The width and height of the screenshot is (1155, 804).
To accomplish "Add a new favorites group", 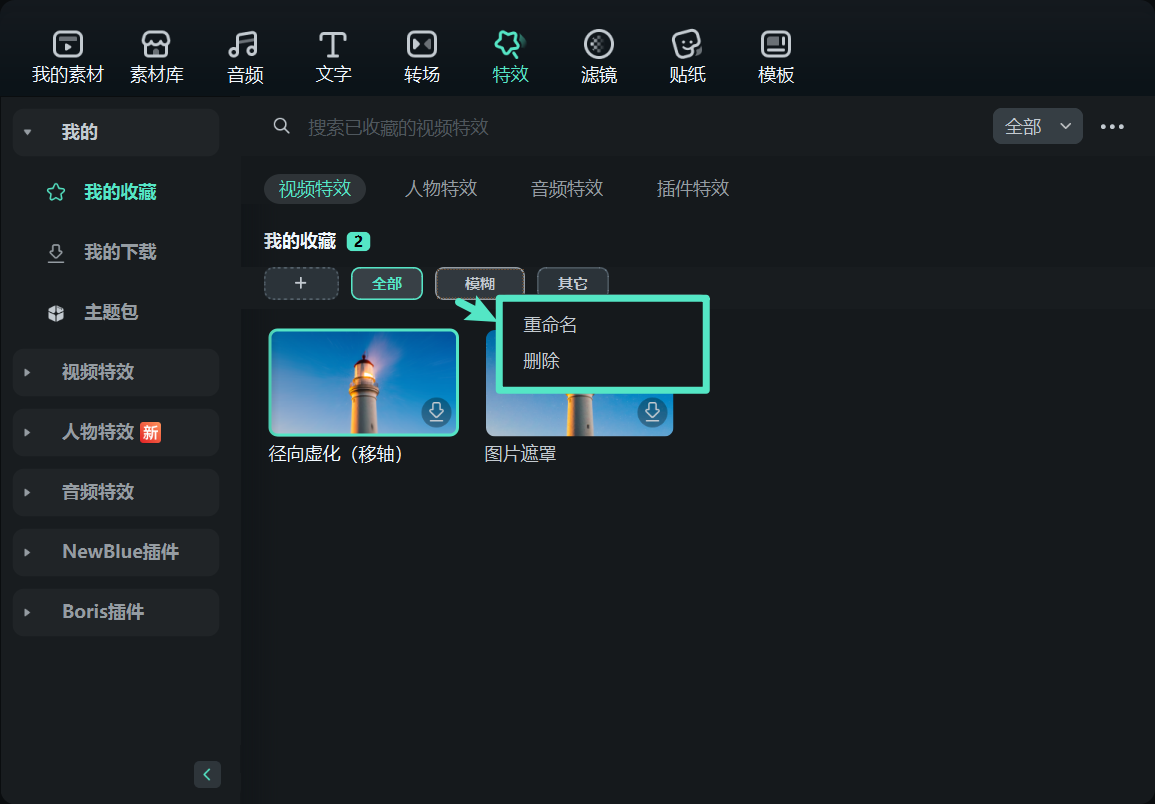I will click(301, 283).
